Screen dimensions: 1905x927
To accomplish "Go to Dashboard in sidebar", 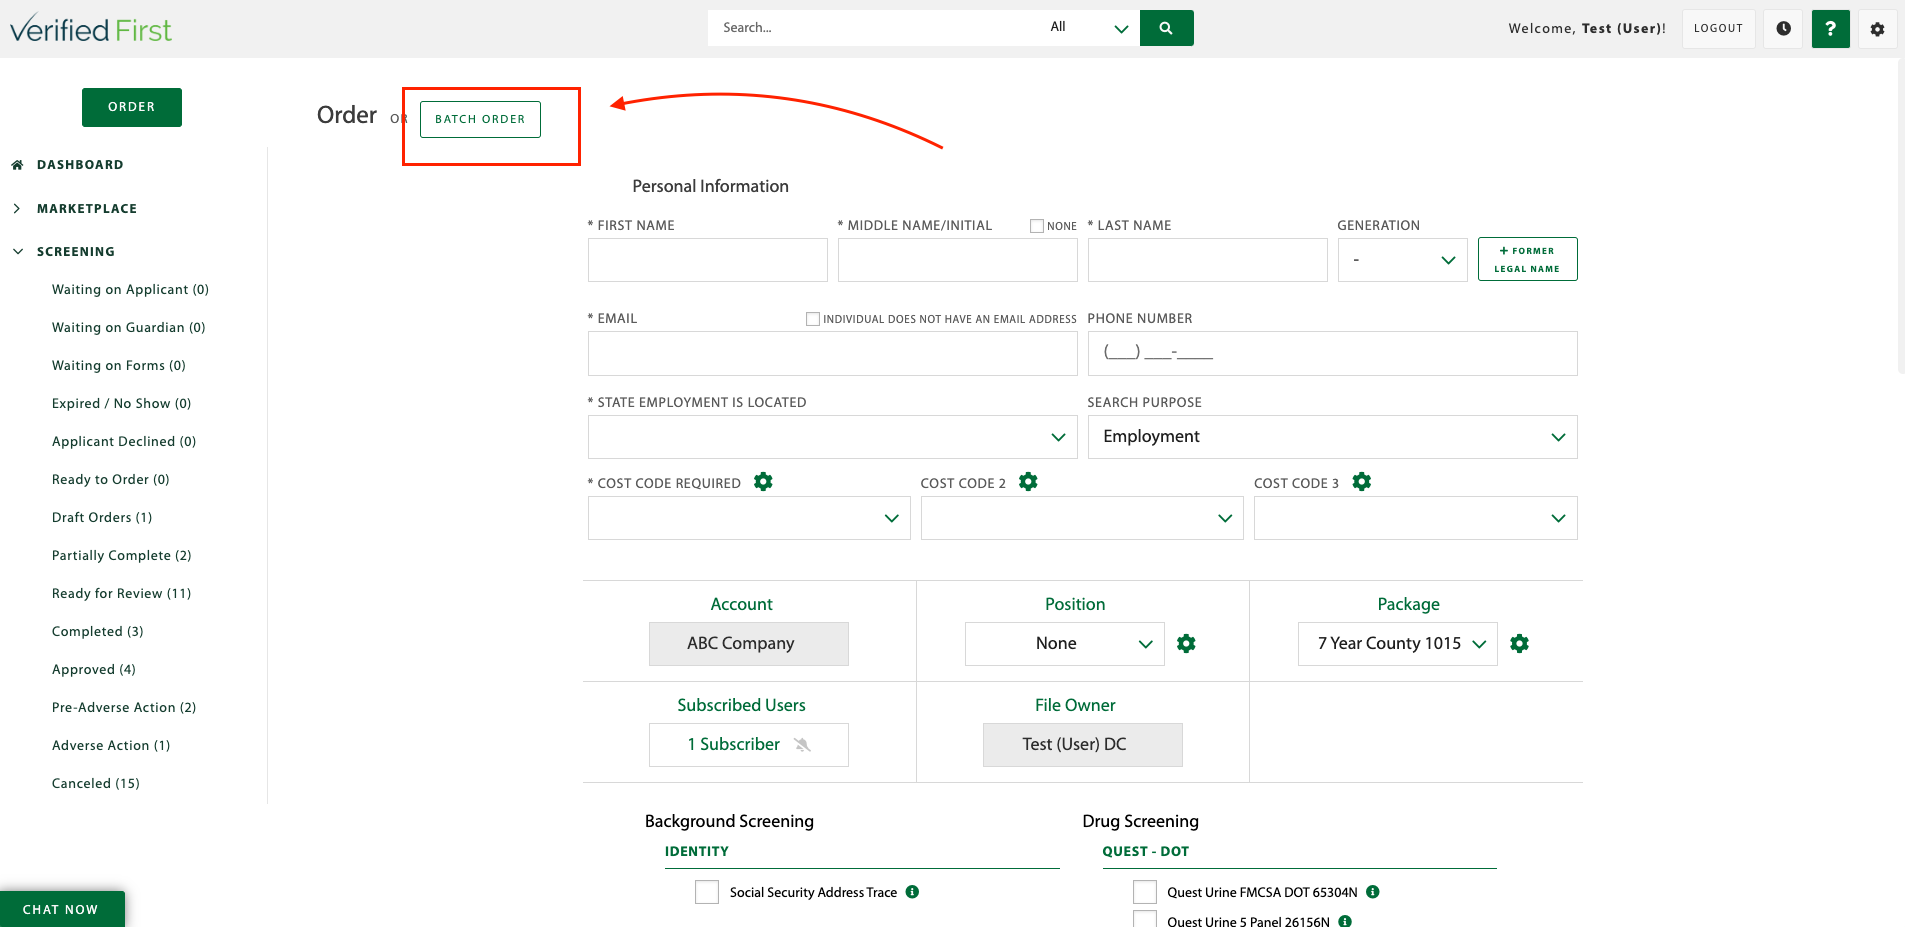I will (80, 165).
